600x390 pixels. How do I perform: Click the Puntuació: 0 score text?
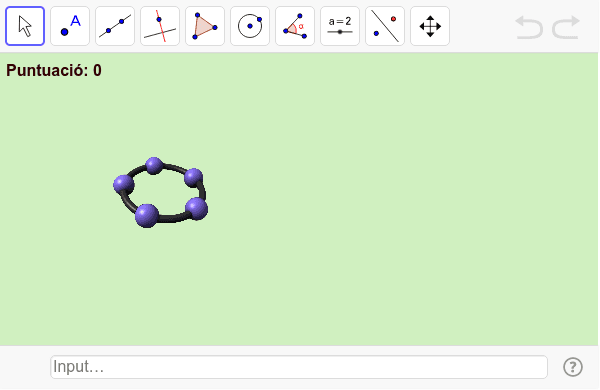point(54,70)
